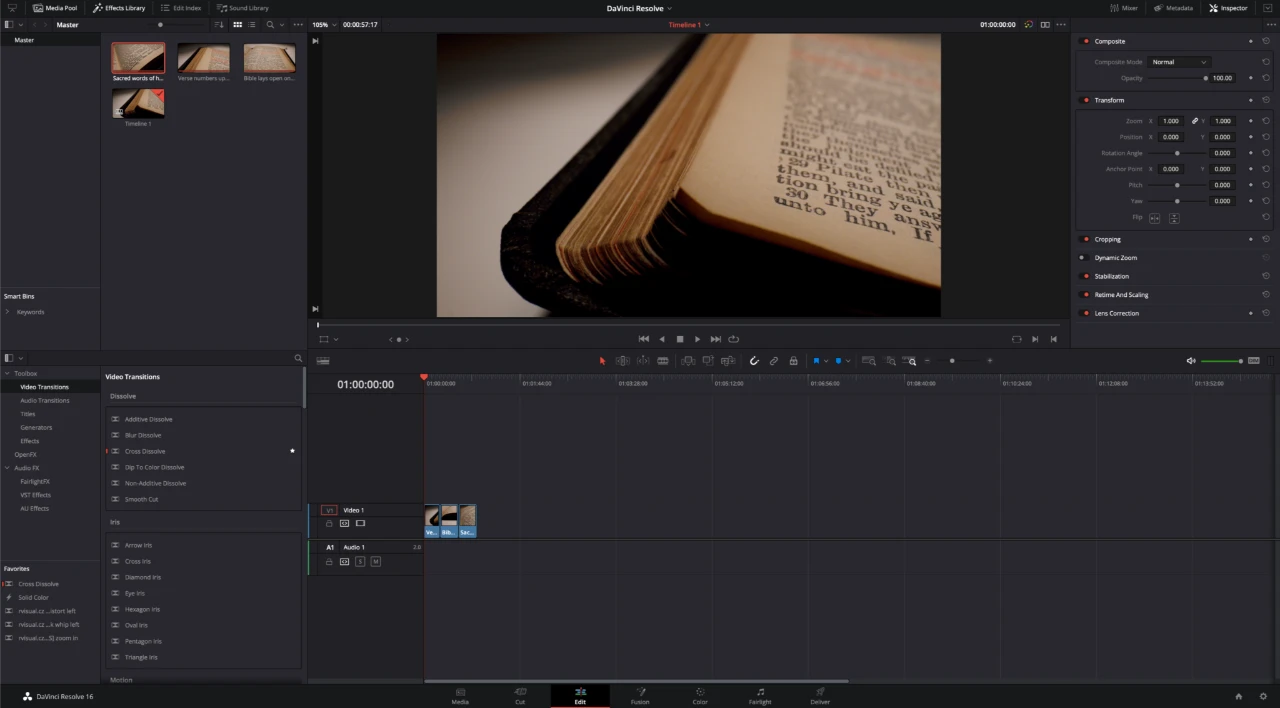Click the Linked Selection chain icon
Image resolution: width=1280 pixels, height=708 pixels.
pos(772,361)
